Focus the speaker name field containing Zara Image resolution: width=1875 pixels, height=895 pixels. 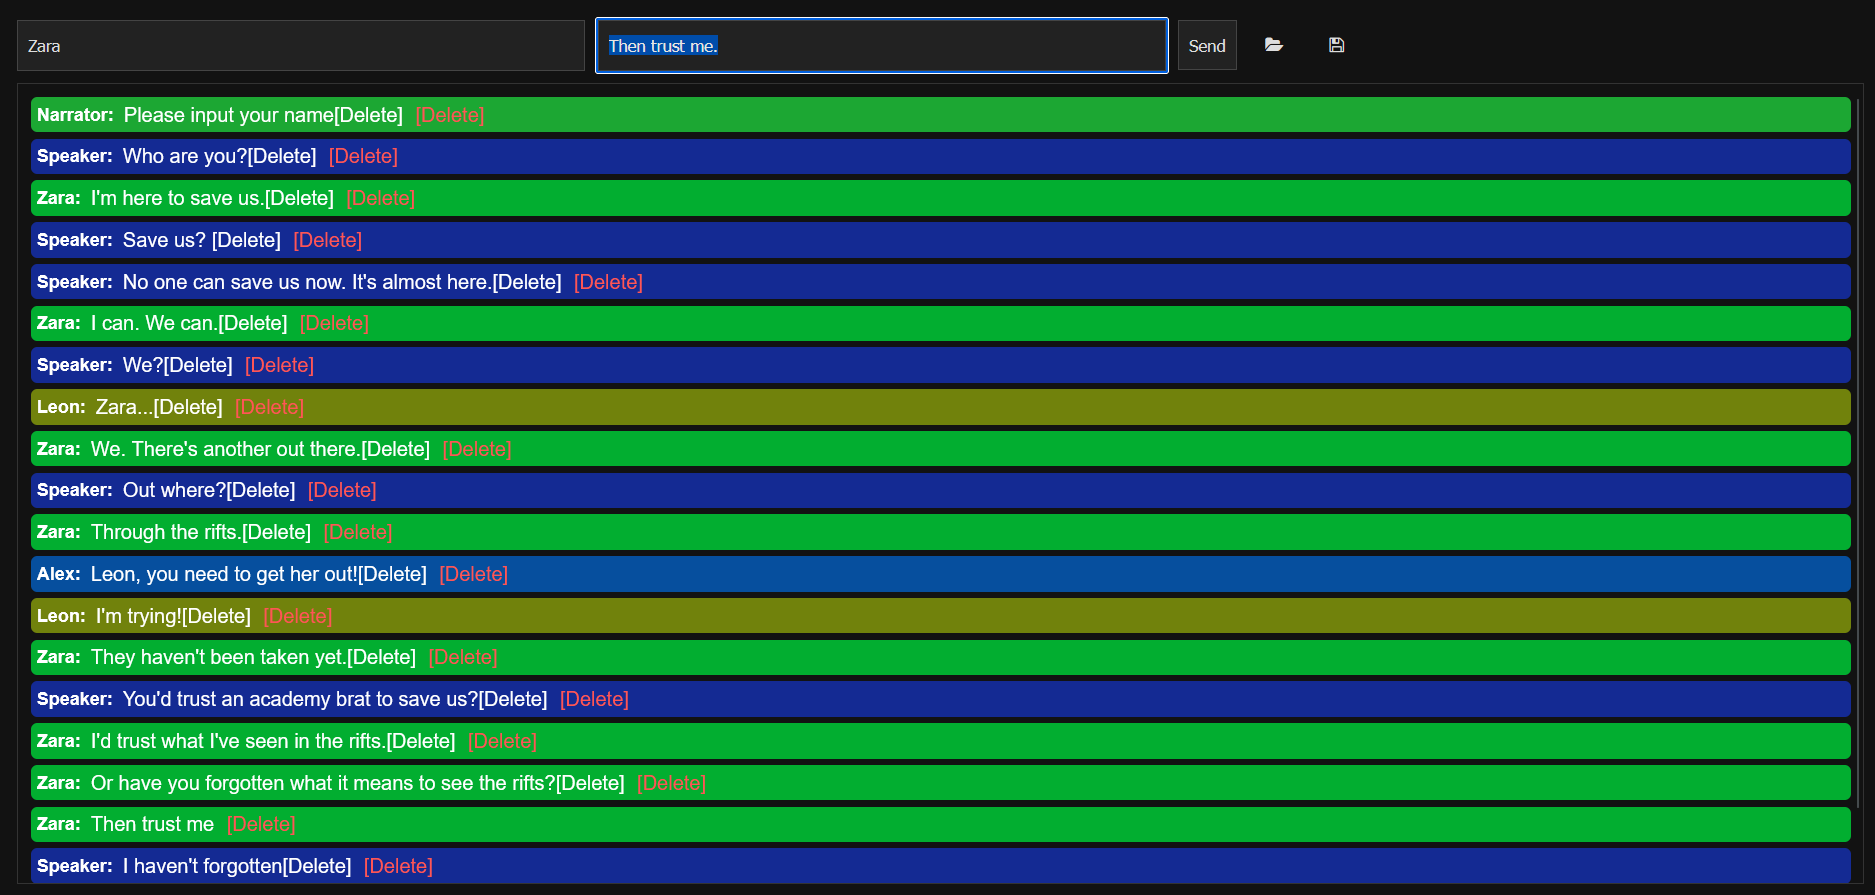[x=301, y=46]
